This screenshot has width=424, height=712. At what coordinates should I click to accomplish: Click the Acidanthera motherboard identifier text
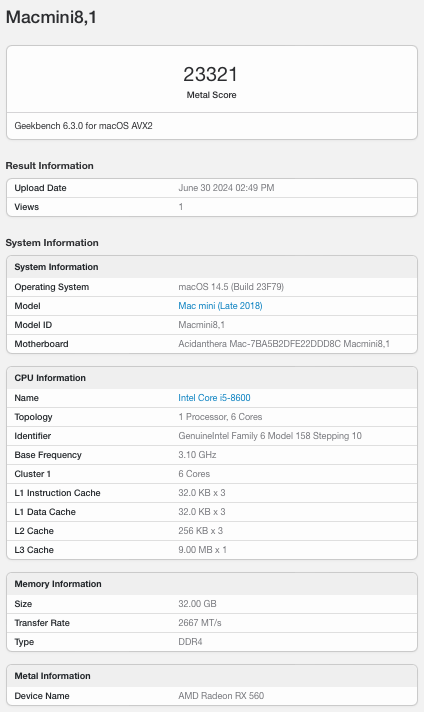[284, 344]
